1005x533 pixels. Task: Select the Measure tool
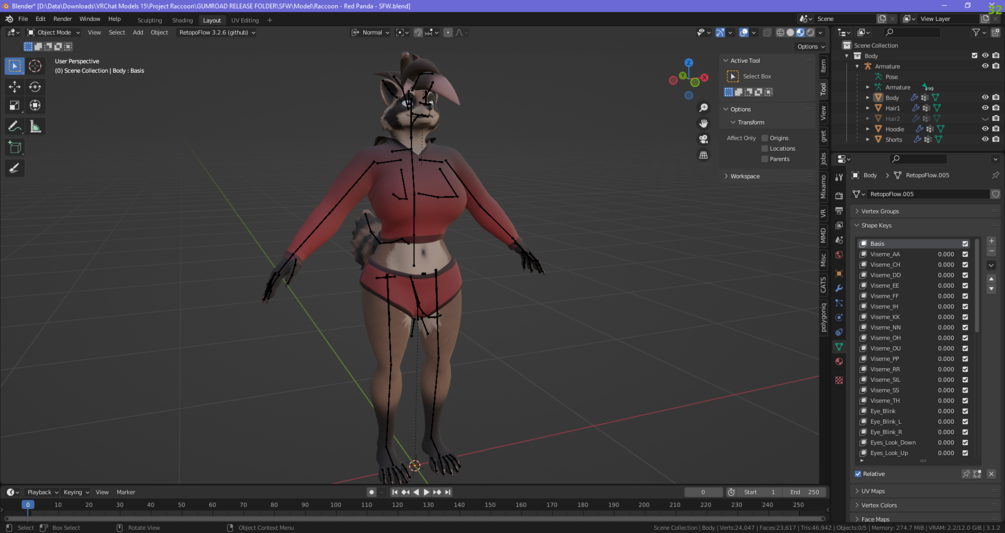click(x=35, y=127)
